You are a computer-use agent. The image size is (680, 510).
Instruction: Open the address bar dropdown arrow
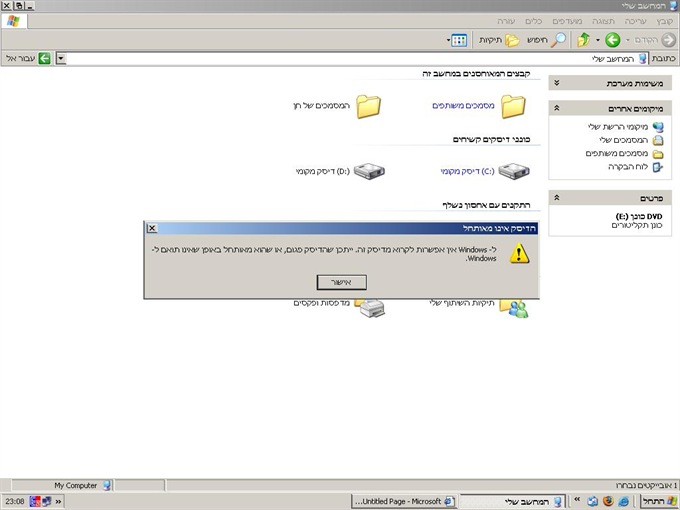pyautogui.click(x=61, y=59)
